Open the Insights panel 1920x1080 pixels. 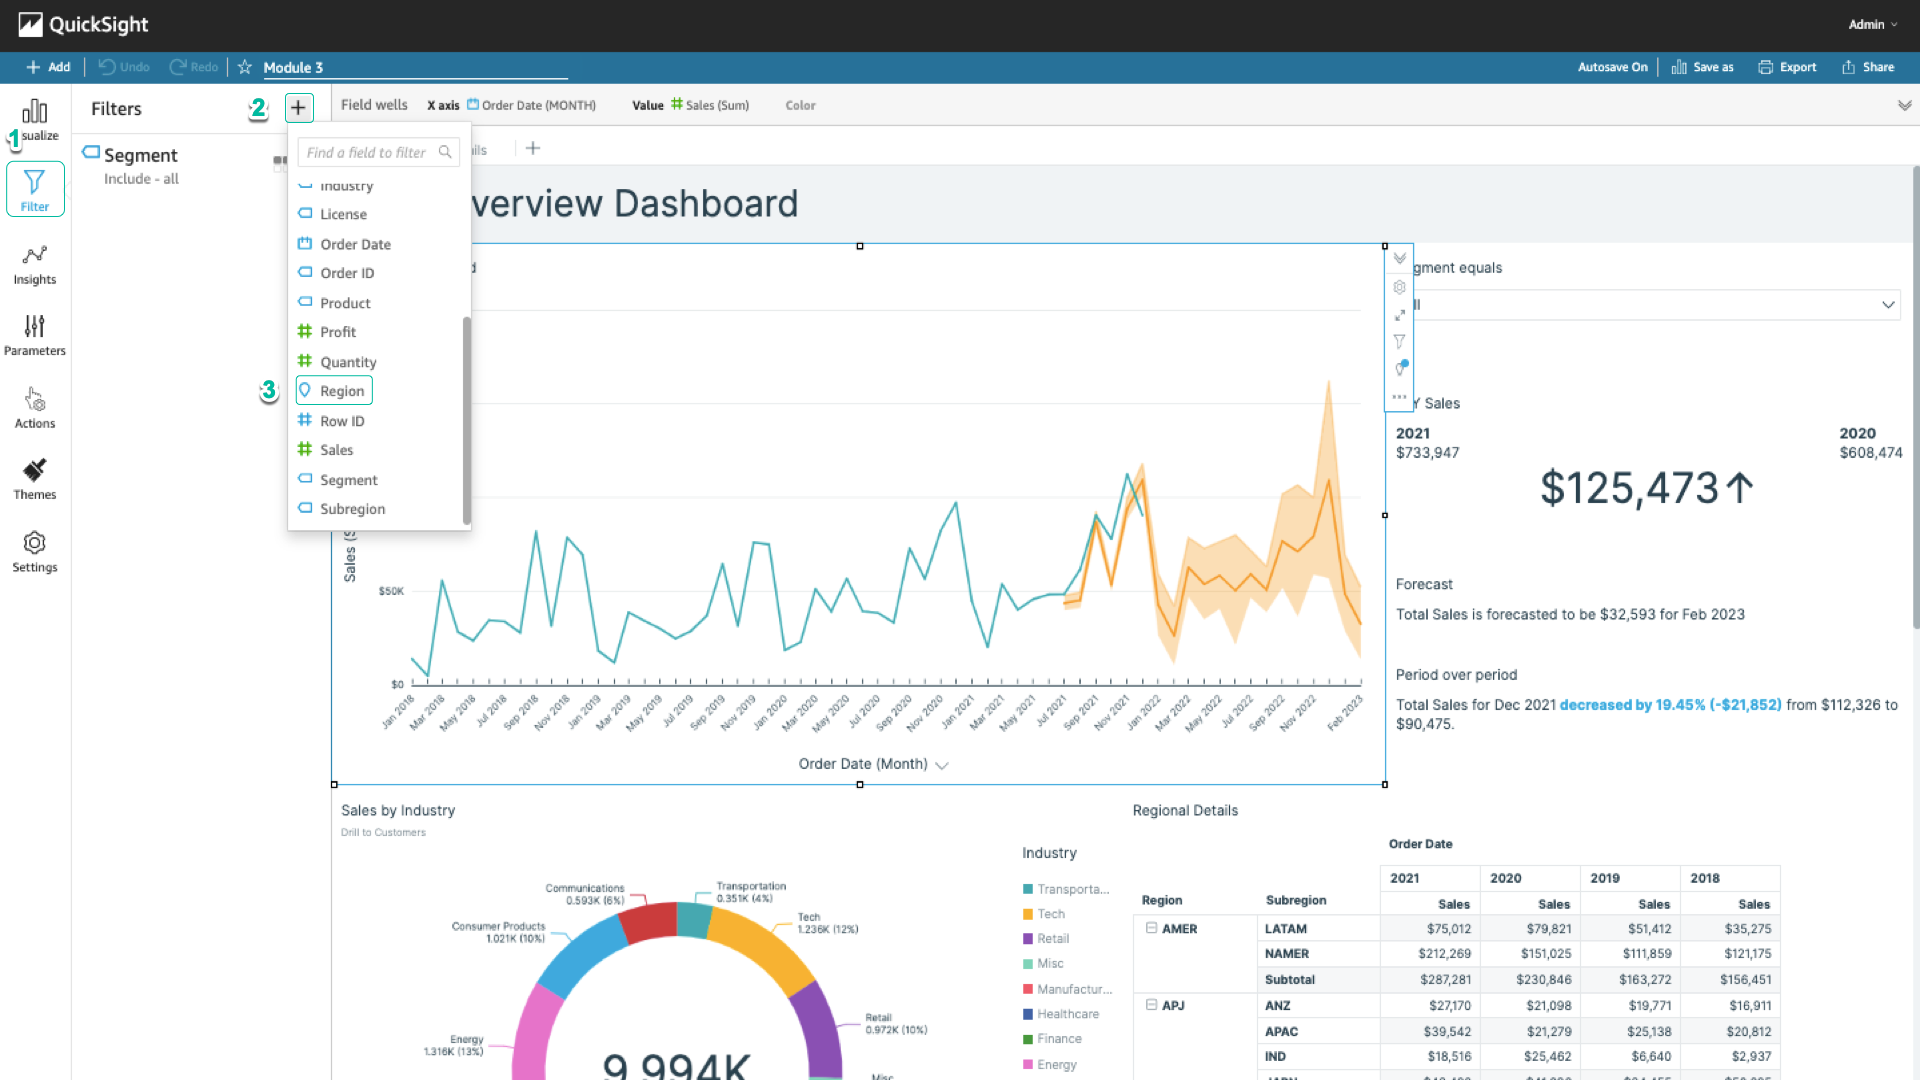point(35,265)
